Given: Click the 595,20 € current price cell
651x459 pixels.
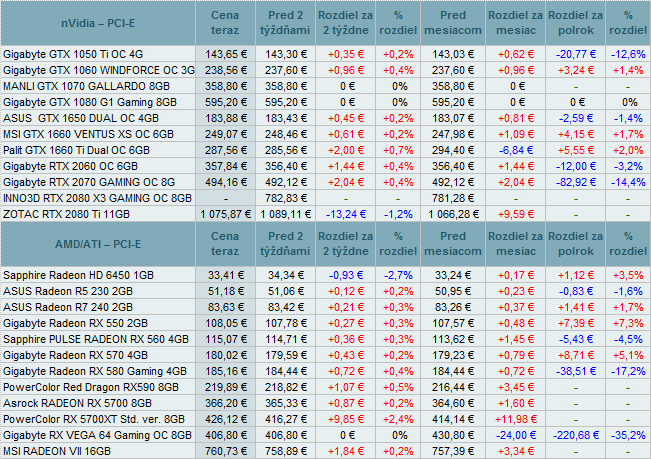Looking at the screenshot, I should pos(225,102).
